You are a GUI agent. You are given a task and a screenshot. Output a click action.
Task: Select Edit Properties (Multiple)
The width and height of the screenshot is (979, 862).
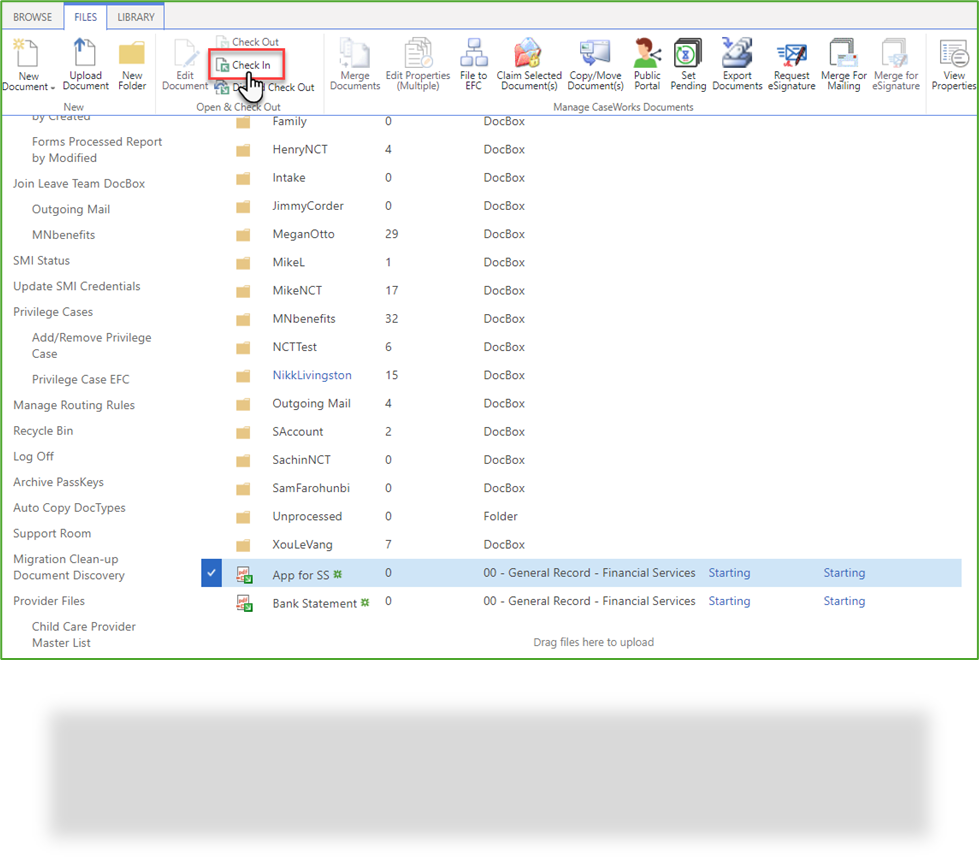click(417, 63)
